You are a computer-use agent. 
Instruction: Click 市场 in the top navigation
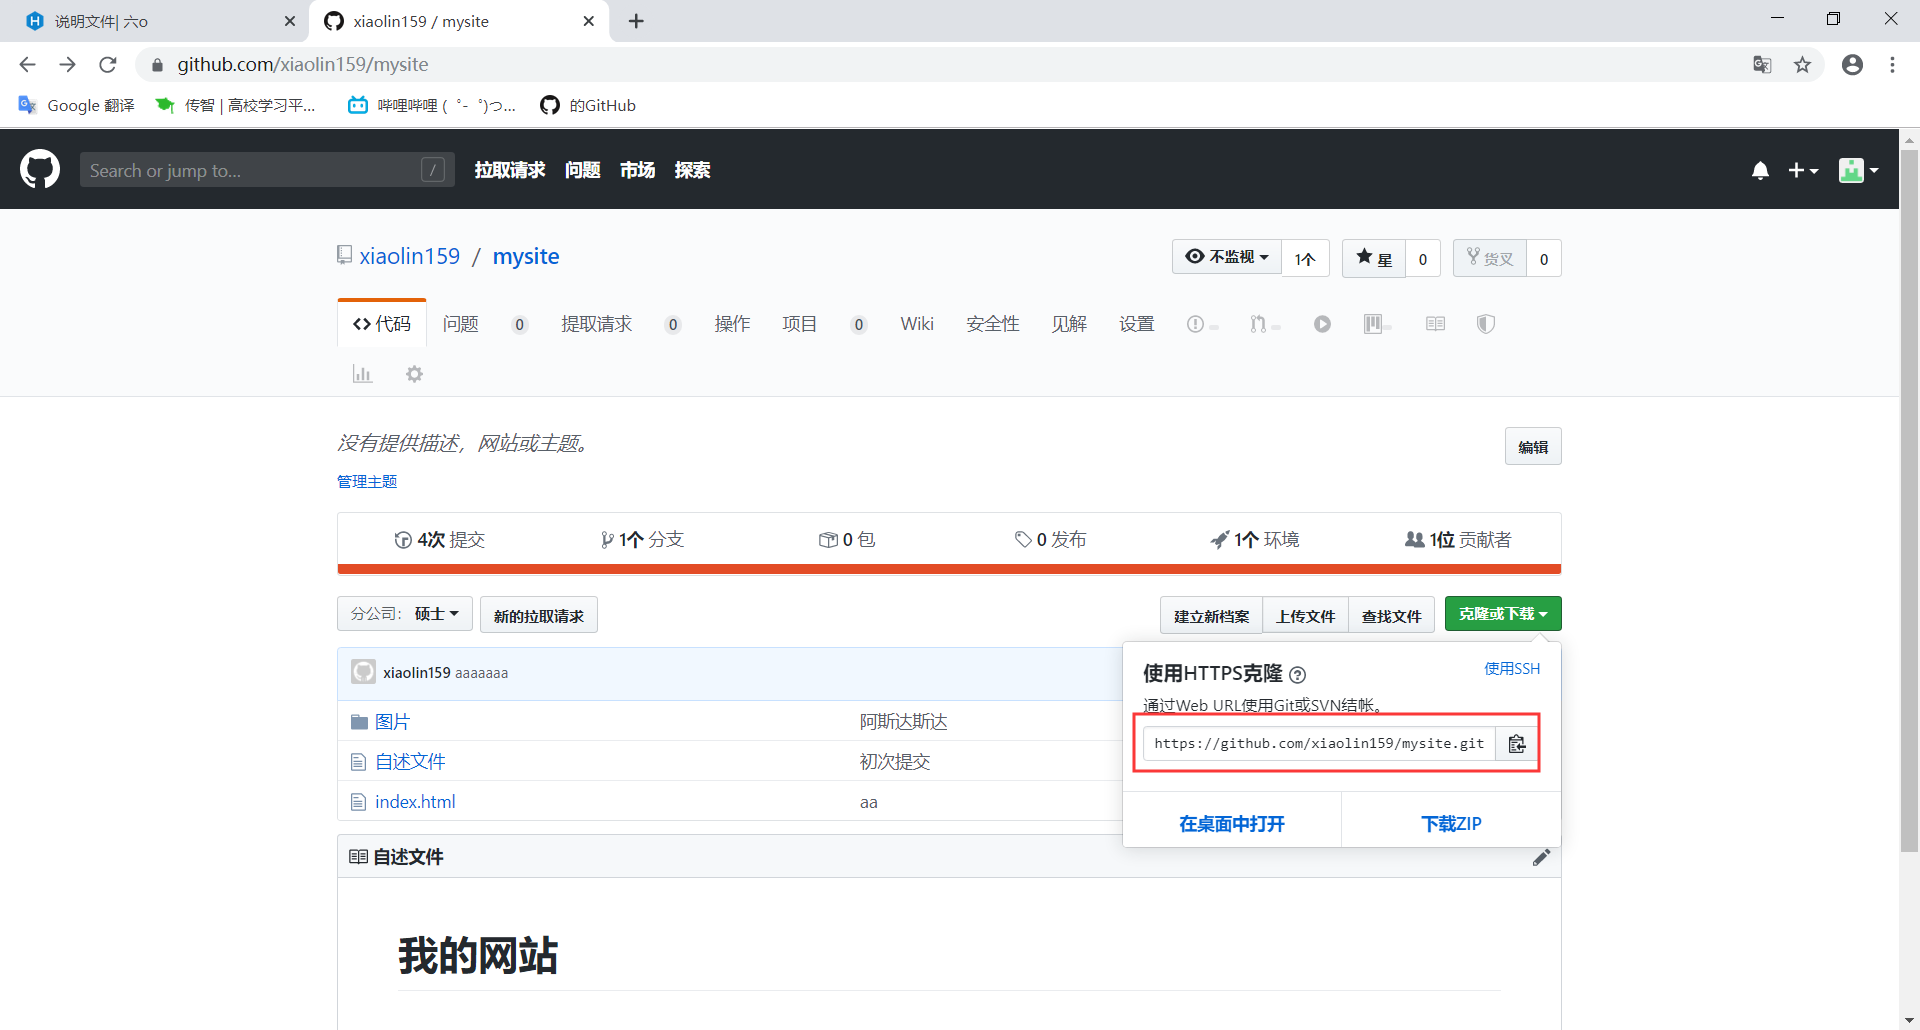[x=638, y=170]
